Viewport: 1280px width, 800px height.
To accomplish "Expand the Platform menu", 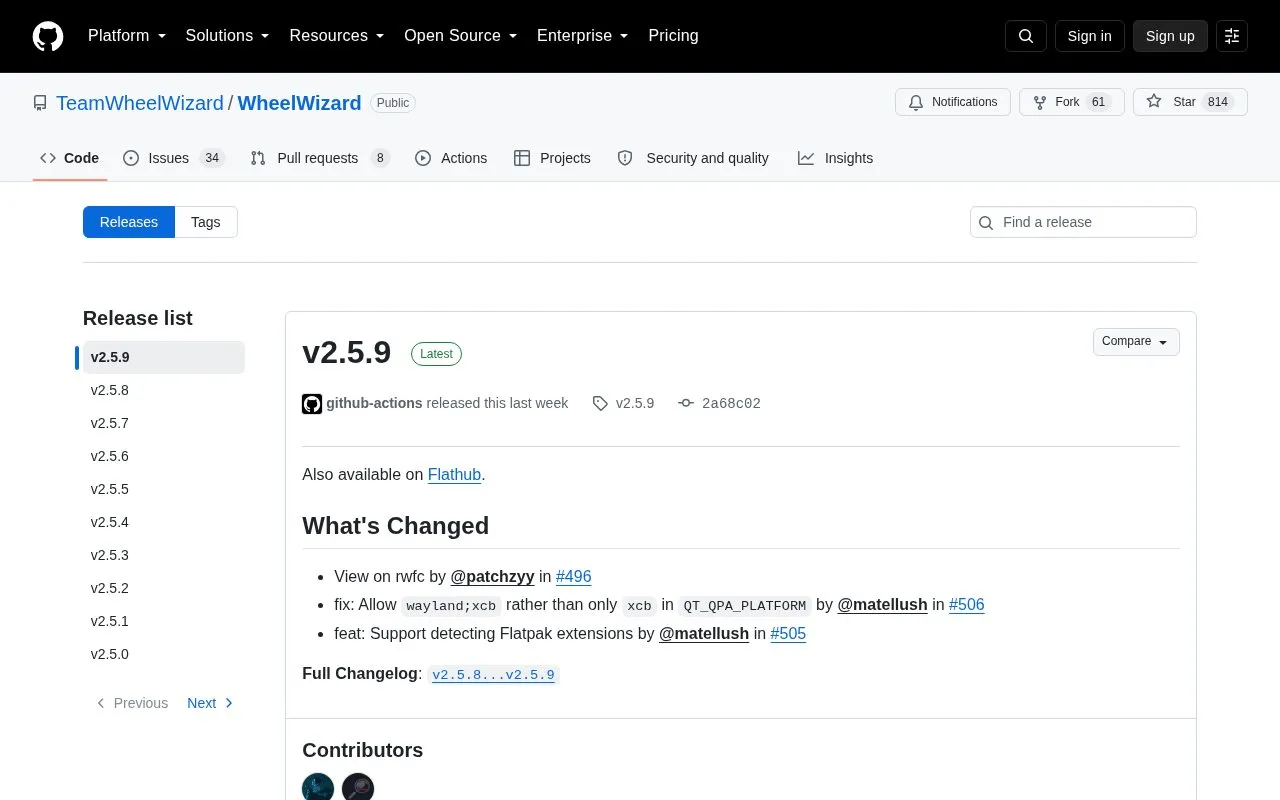I will point(127,36).
